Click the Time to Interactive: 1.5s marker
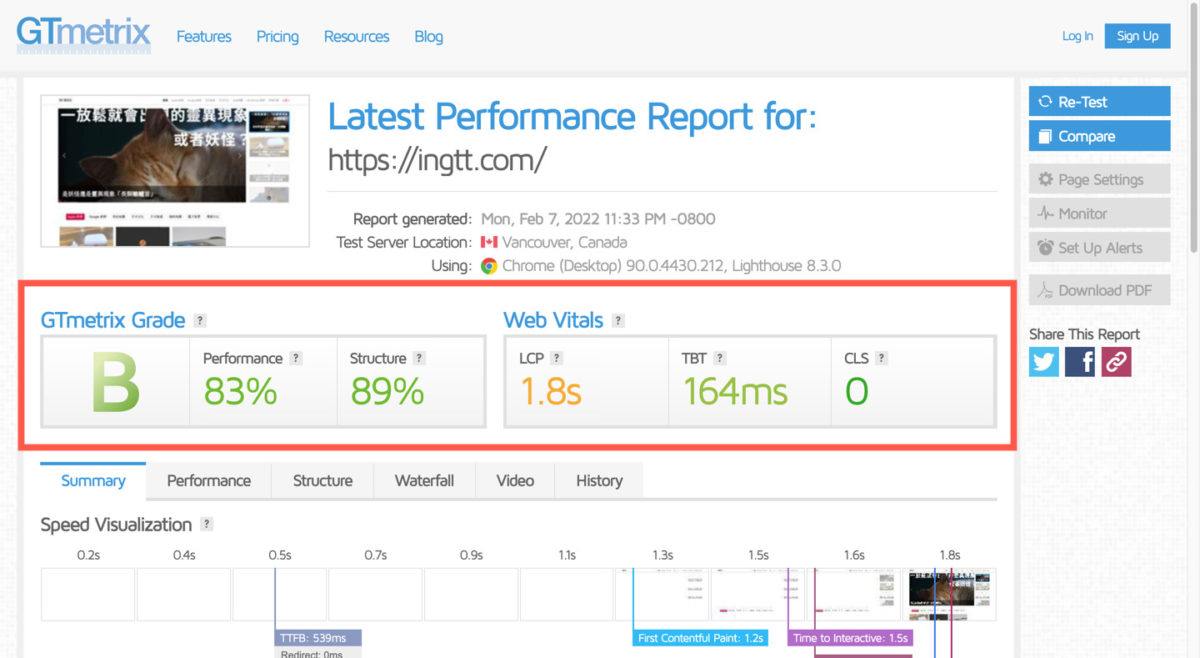 (x=850, y=638)
